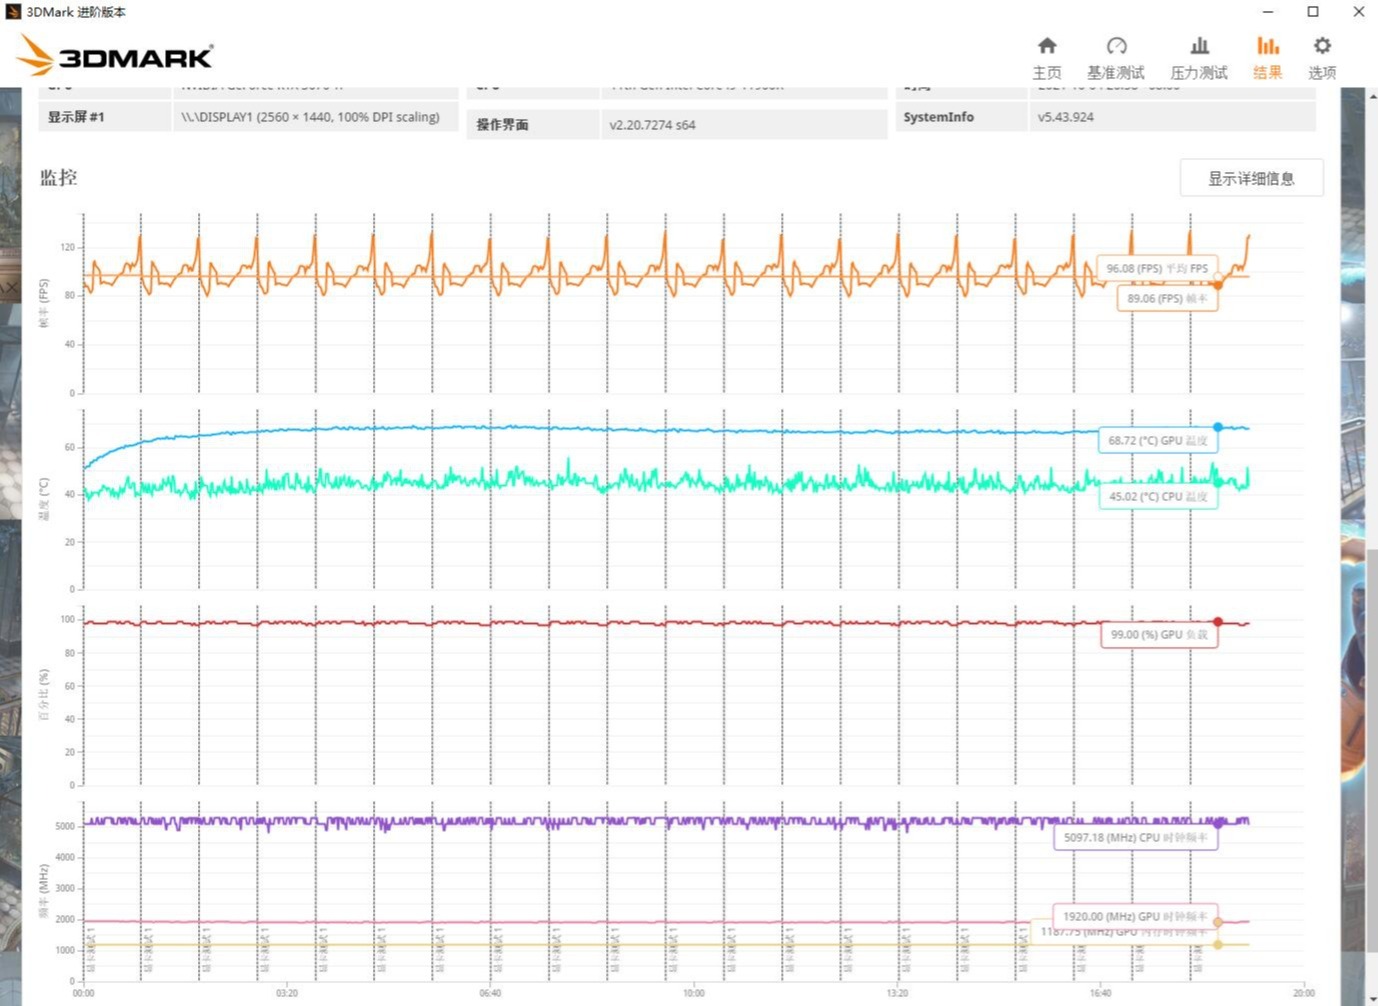Click the purple CPU clock marker dot

[1218, 823]
